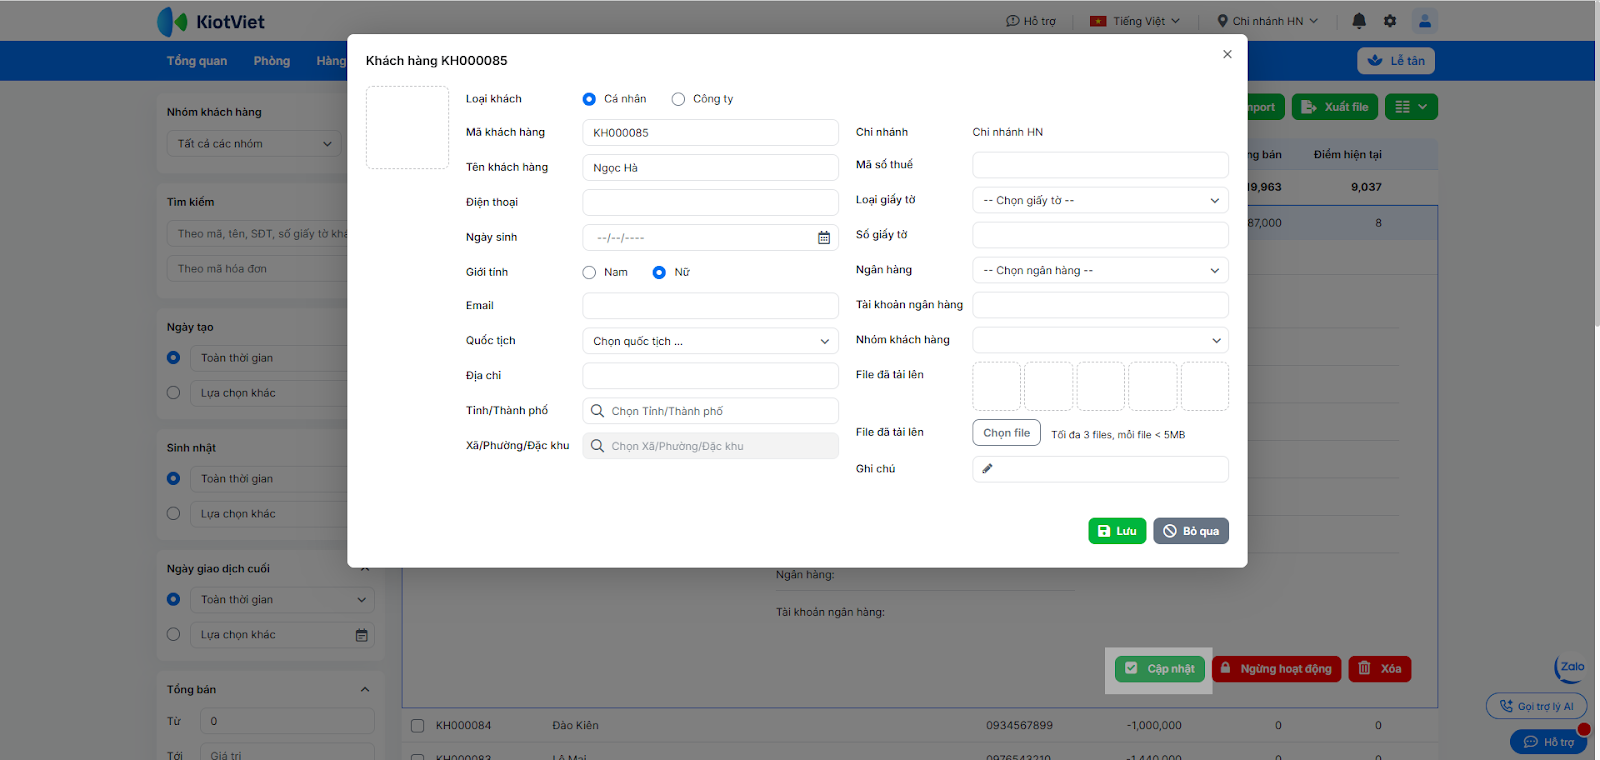The image size is (1600, 760).
Task: Click the Ghi chú note field
Action: coord(1100,469)
